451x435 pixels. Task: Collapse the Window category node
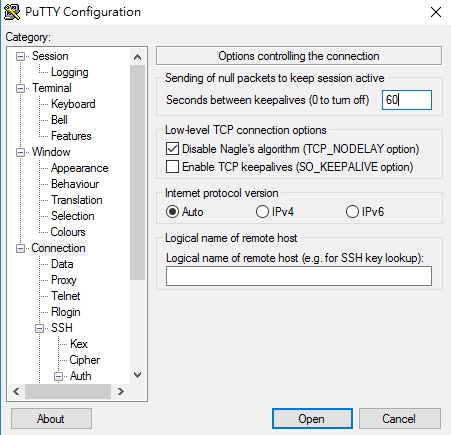pyautogui.click(x=20, y=153)
